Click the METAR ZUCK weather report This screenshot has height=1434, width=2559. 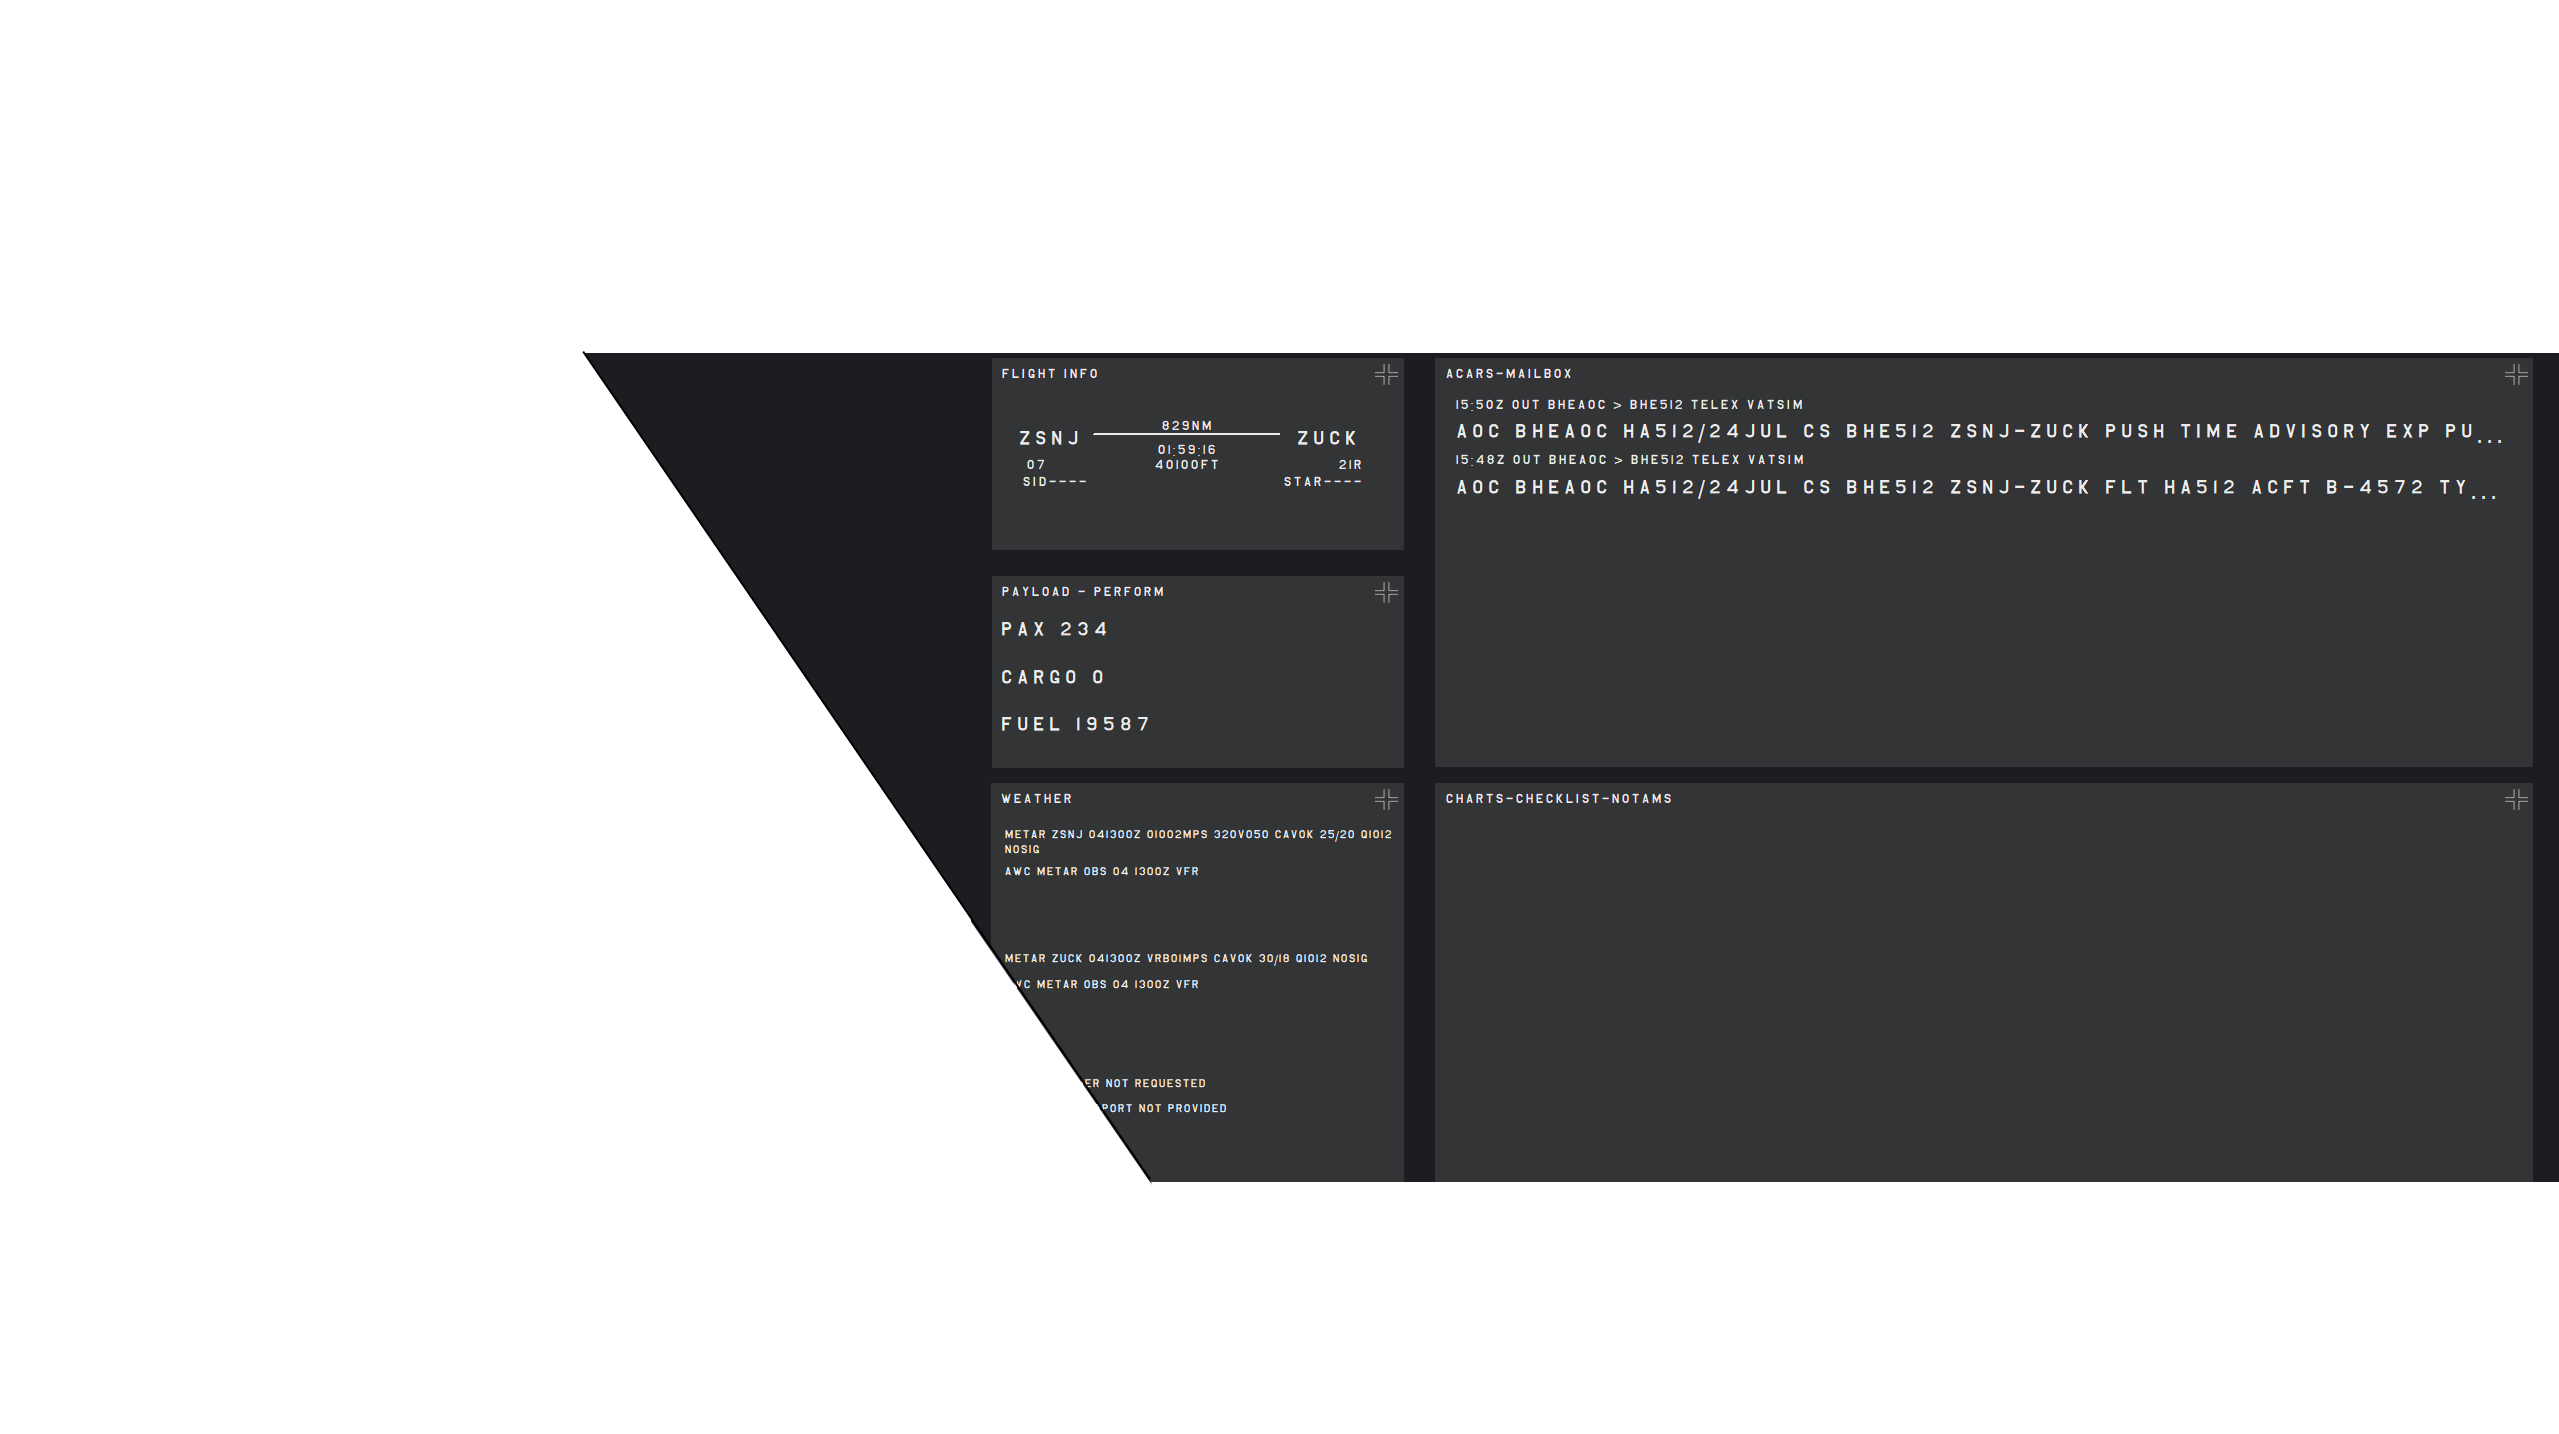1186,958
